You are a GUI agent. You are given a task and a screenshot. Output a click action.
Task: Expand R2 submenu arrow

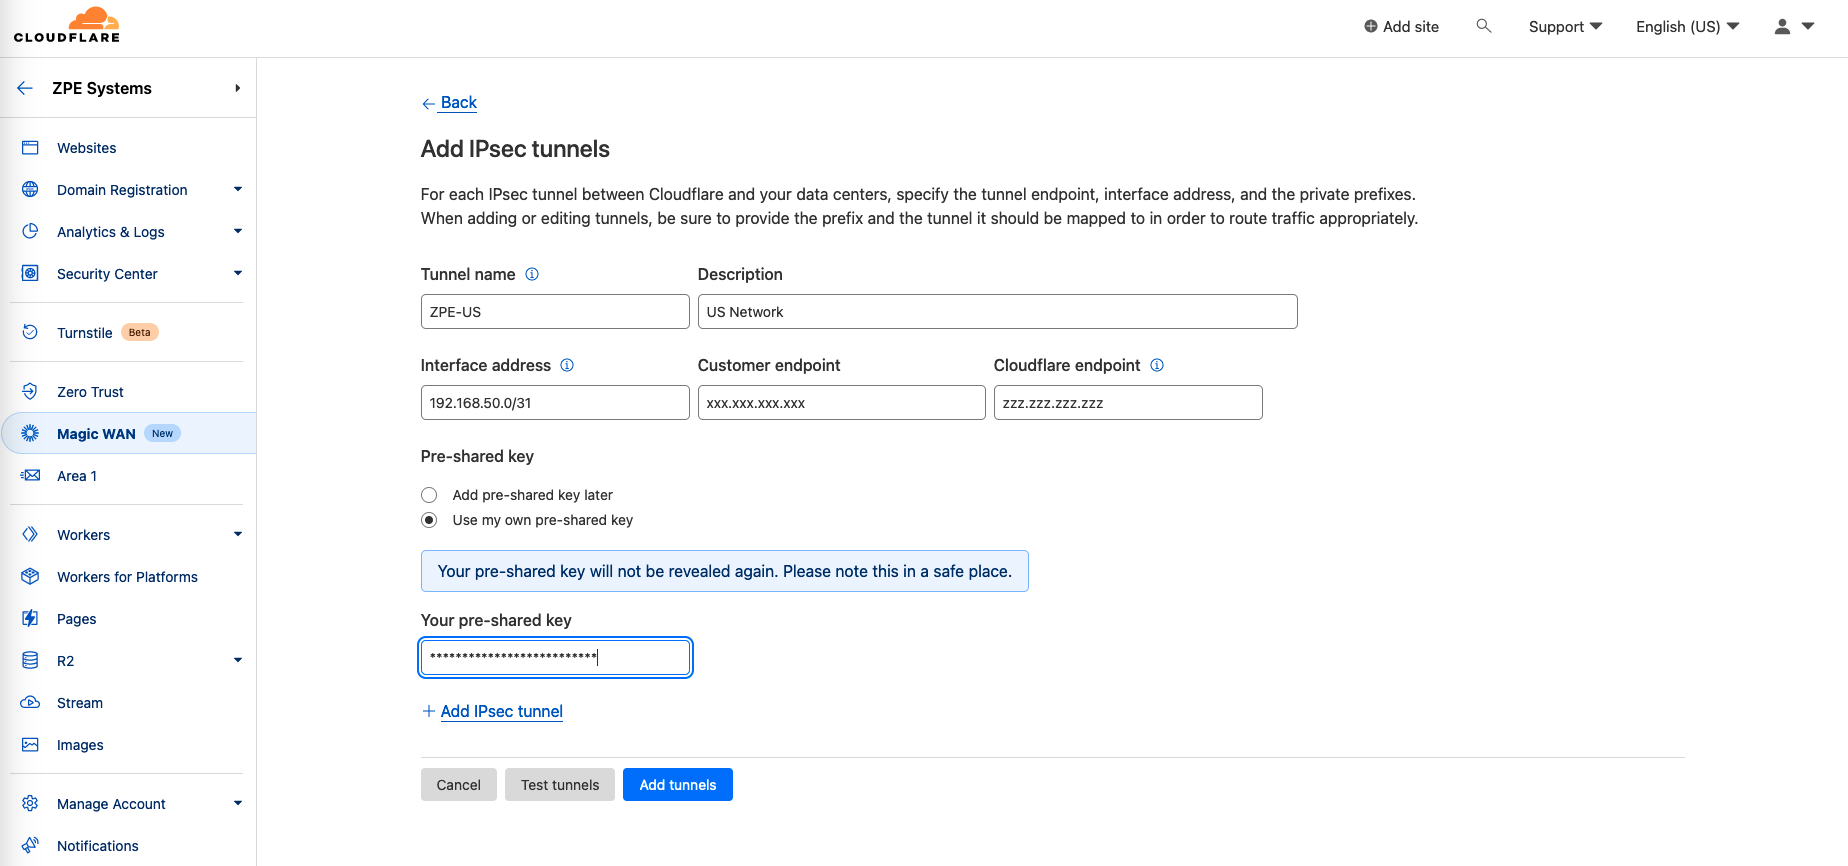[x=238, y=660]
